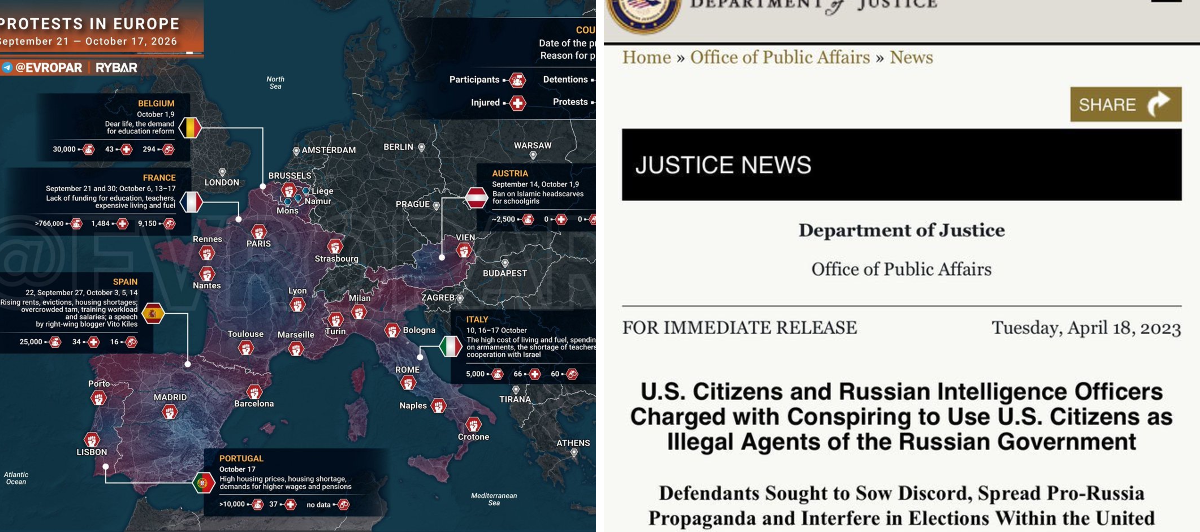Click the Injured legend icon

pyautogui.click(x=517, y=103)
